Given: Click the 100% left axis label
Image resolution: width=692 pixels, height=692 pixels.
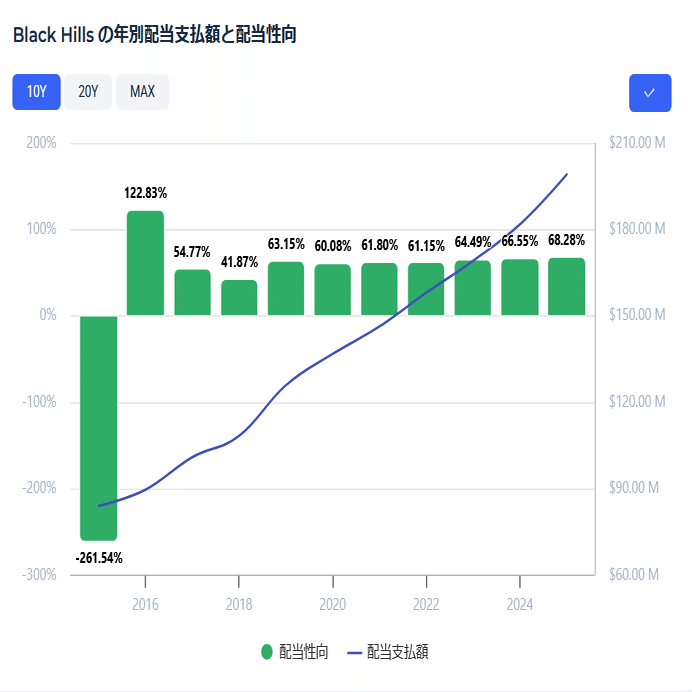Looking at the screenshot, I should (41, 229).
